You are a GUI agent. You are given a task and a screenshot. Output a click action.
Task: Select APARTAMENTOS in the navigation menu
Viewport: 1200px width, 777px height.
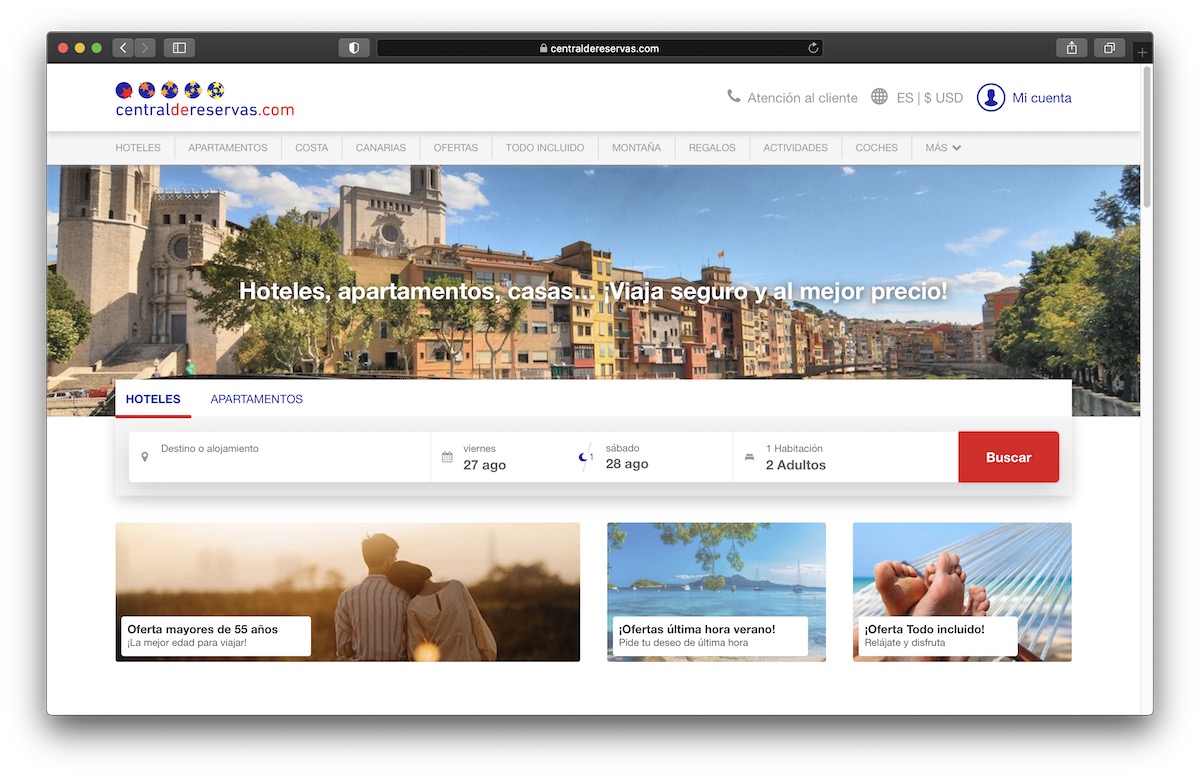point(228,148)
